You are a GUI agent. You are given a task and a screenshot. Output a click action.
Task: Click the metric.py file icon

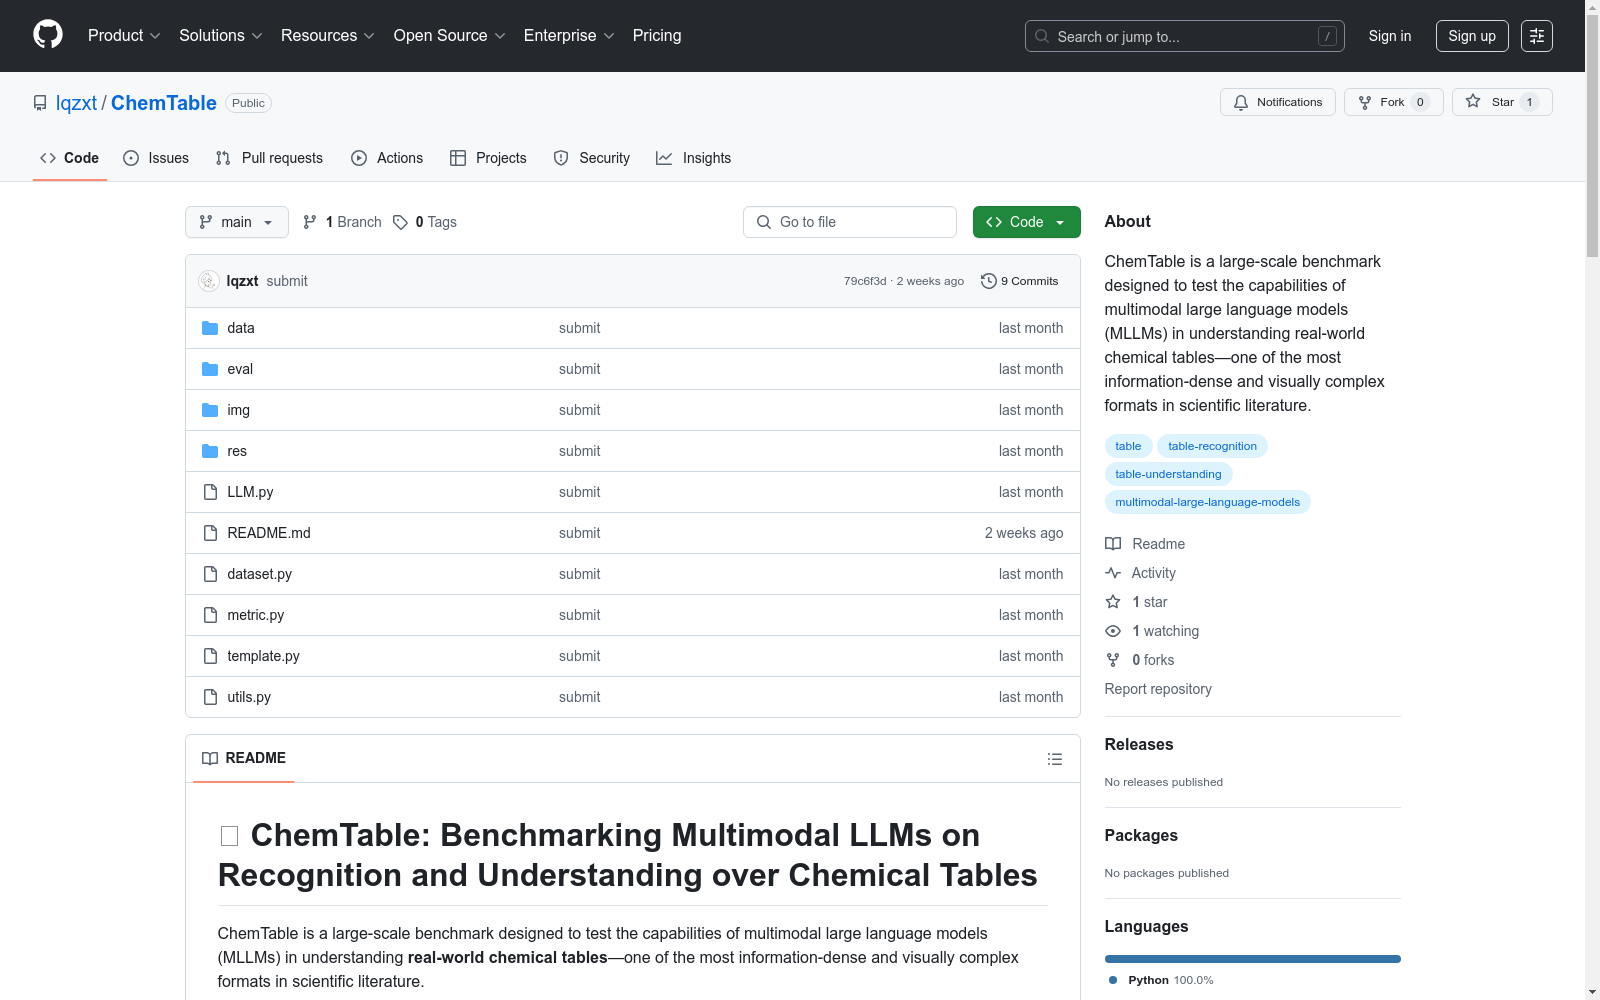[x=210, y=615]
